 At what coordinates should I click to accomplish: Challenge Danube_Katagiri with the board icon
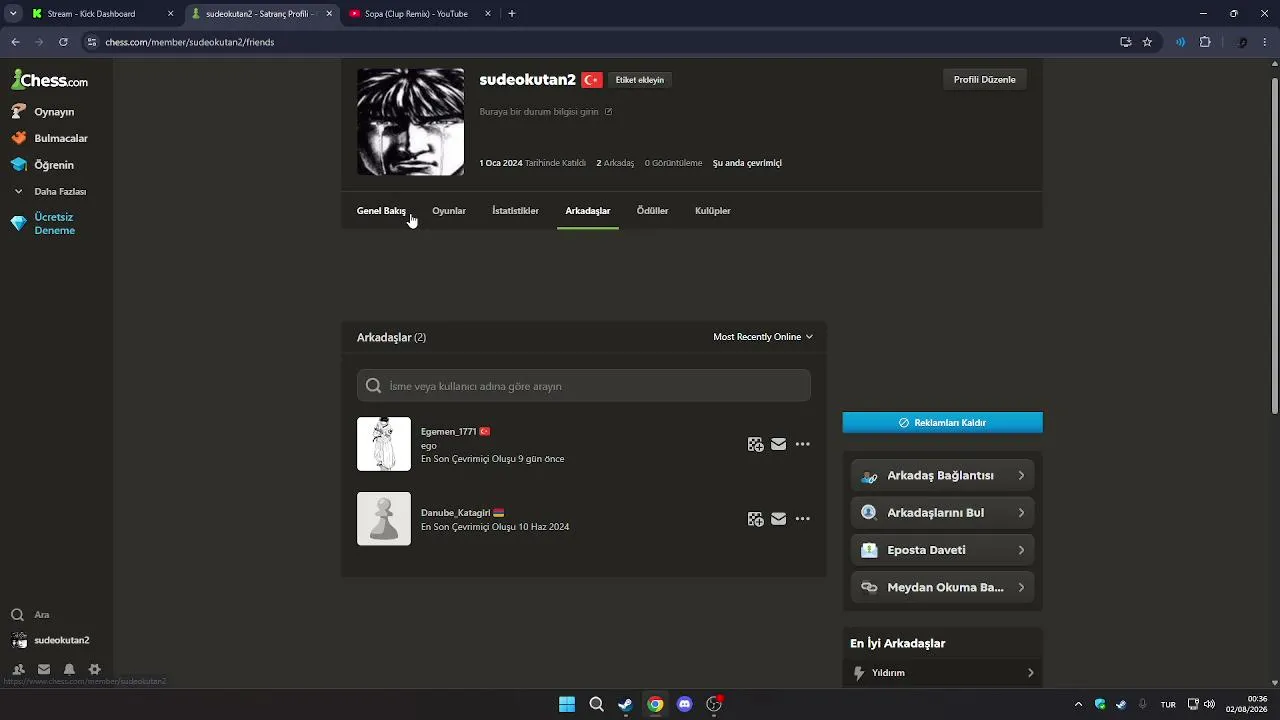756,519
